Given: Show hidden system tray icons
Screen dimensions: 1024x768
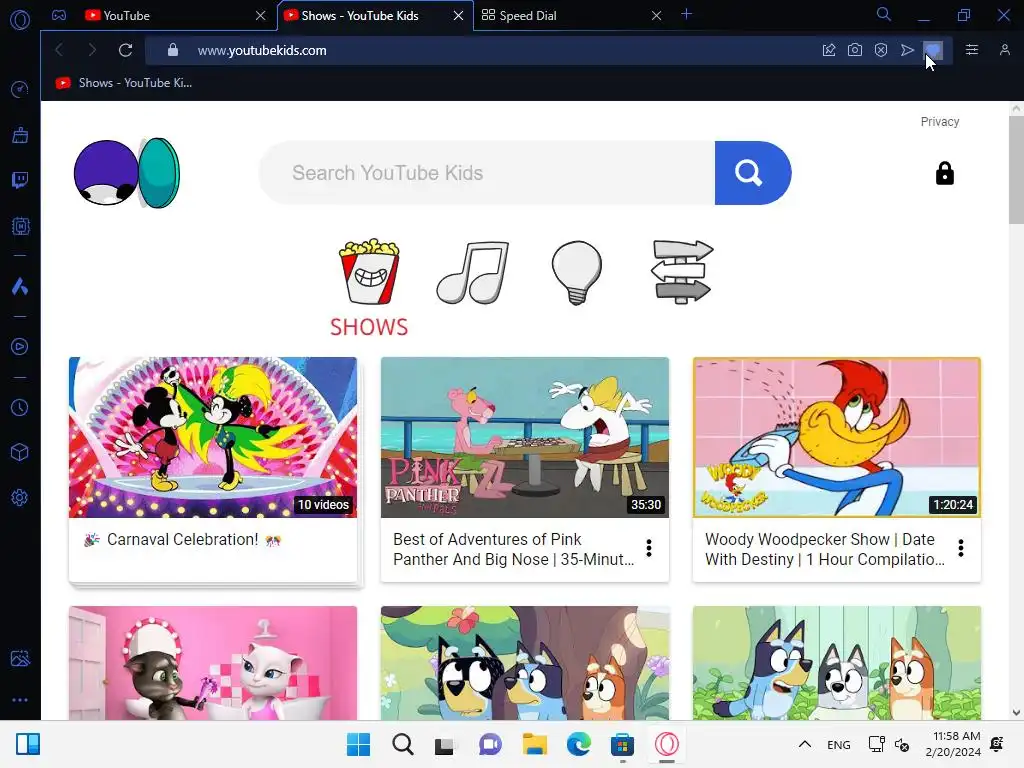Looking at the screenshot, I should pos(805,744).
